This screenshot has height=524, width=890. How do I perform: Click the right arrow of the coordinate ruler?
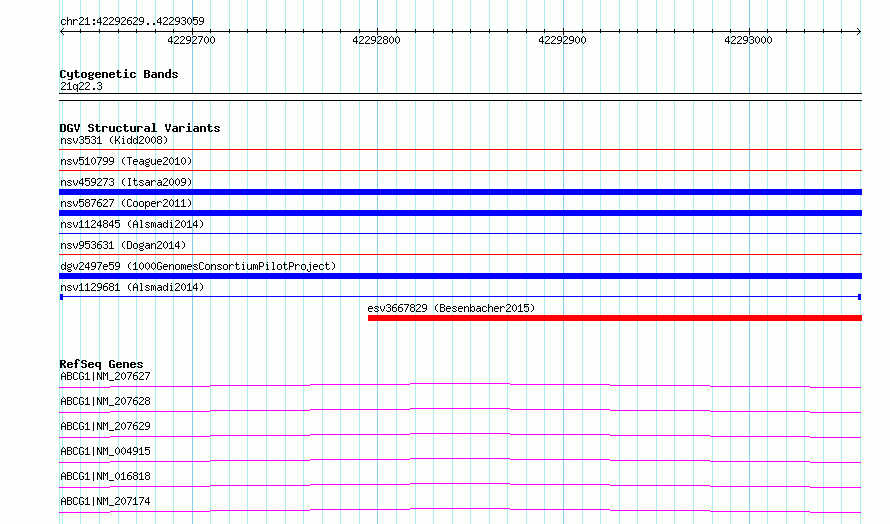859,31
